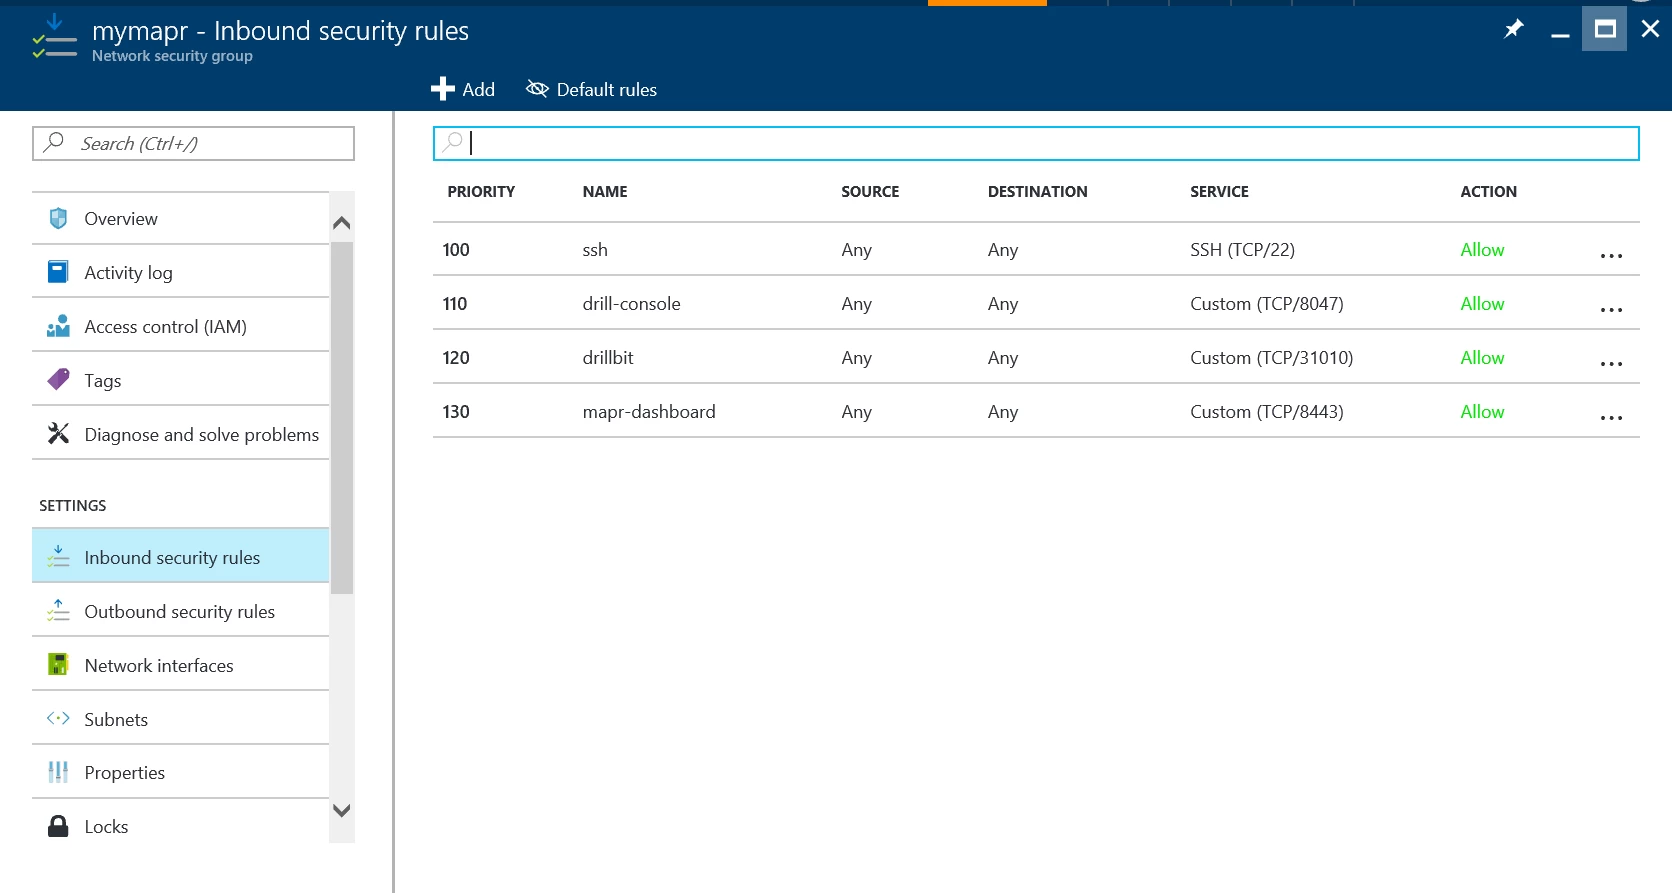
Task: Open the ellipsis menu for drill-console rule
Action: [1611, 310]
